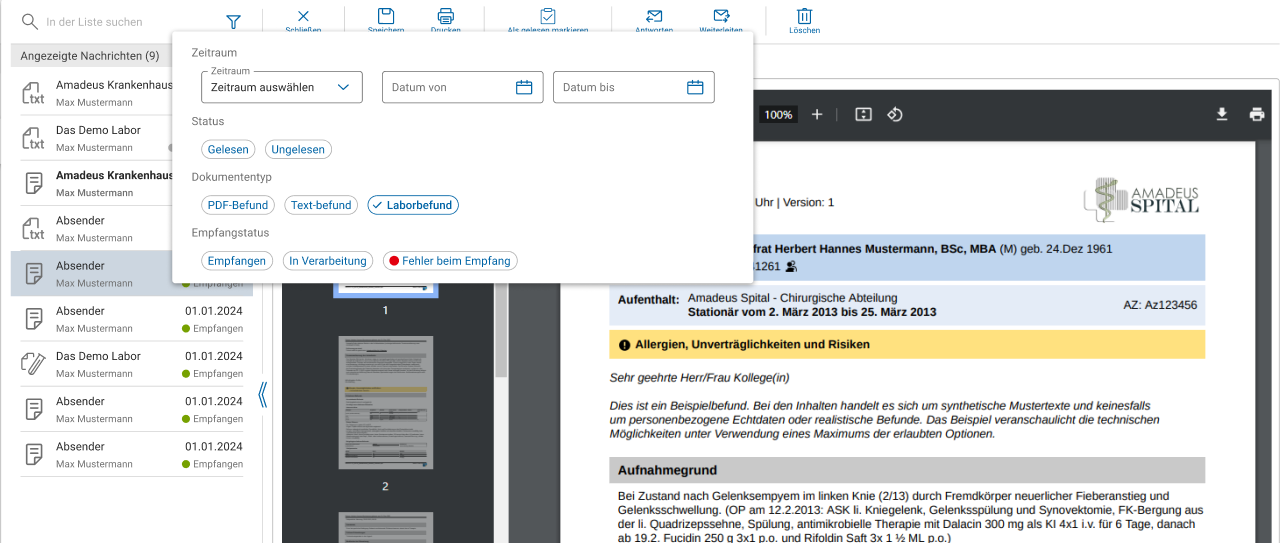Click the Weiterleiten forward icon
This screenshot has width=1281, height=543.
[721, 16]
